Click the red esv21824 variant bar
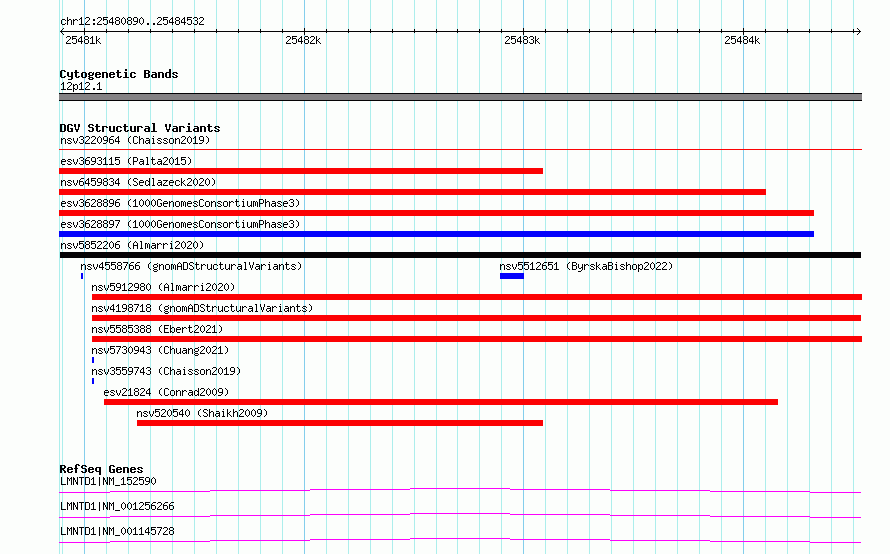The width and height of the screenshot is (890, 554). click(441, 402)
